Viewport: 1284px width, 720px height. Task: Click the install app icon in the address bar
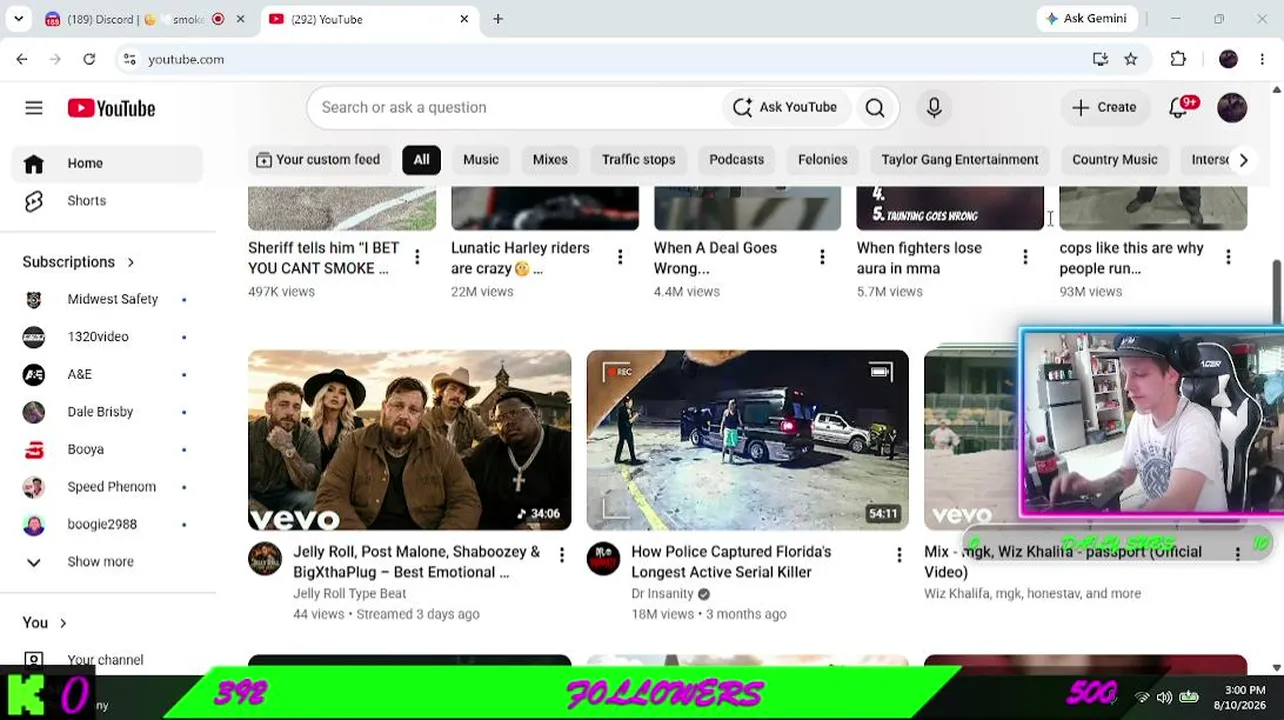pos(1100,59)
